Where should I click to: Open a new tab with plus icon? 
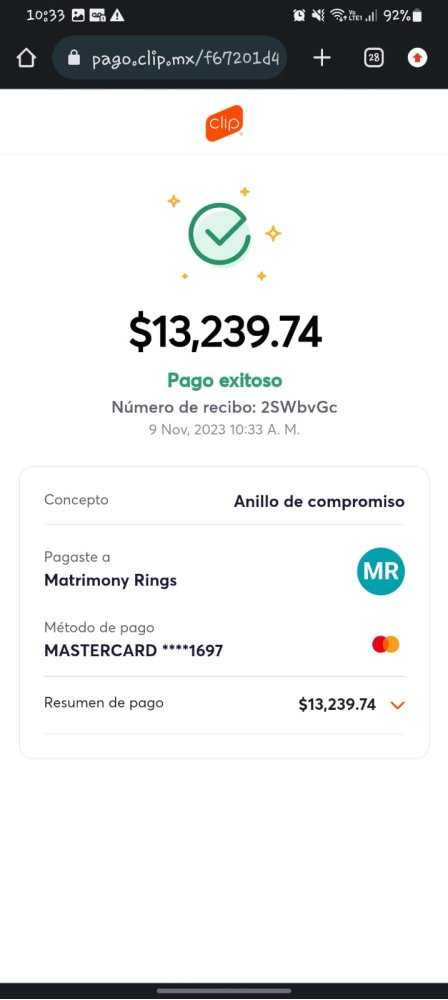click(322, 59)
